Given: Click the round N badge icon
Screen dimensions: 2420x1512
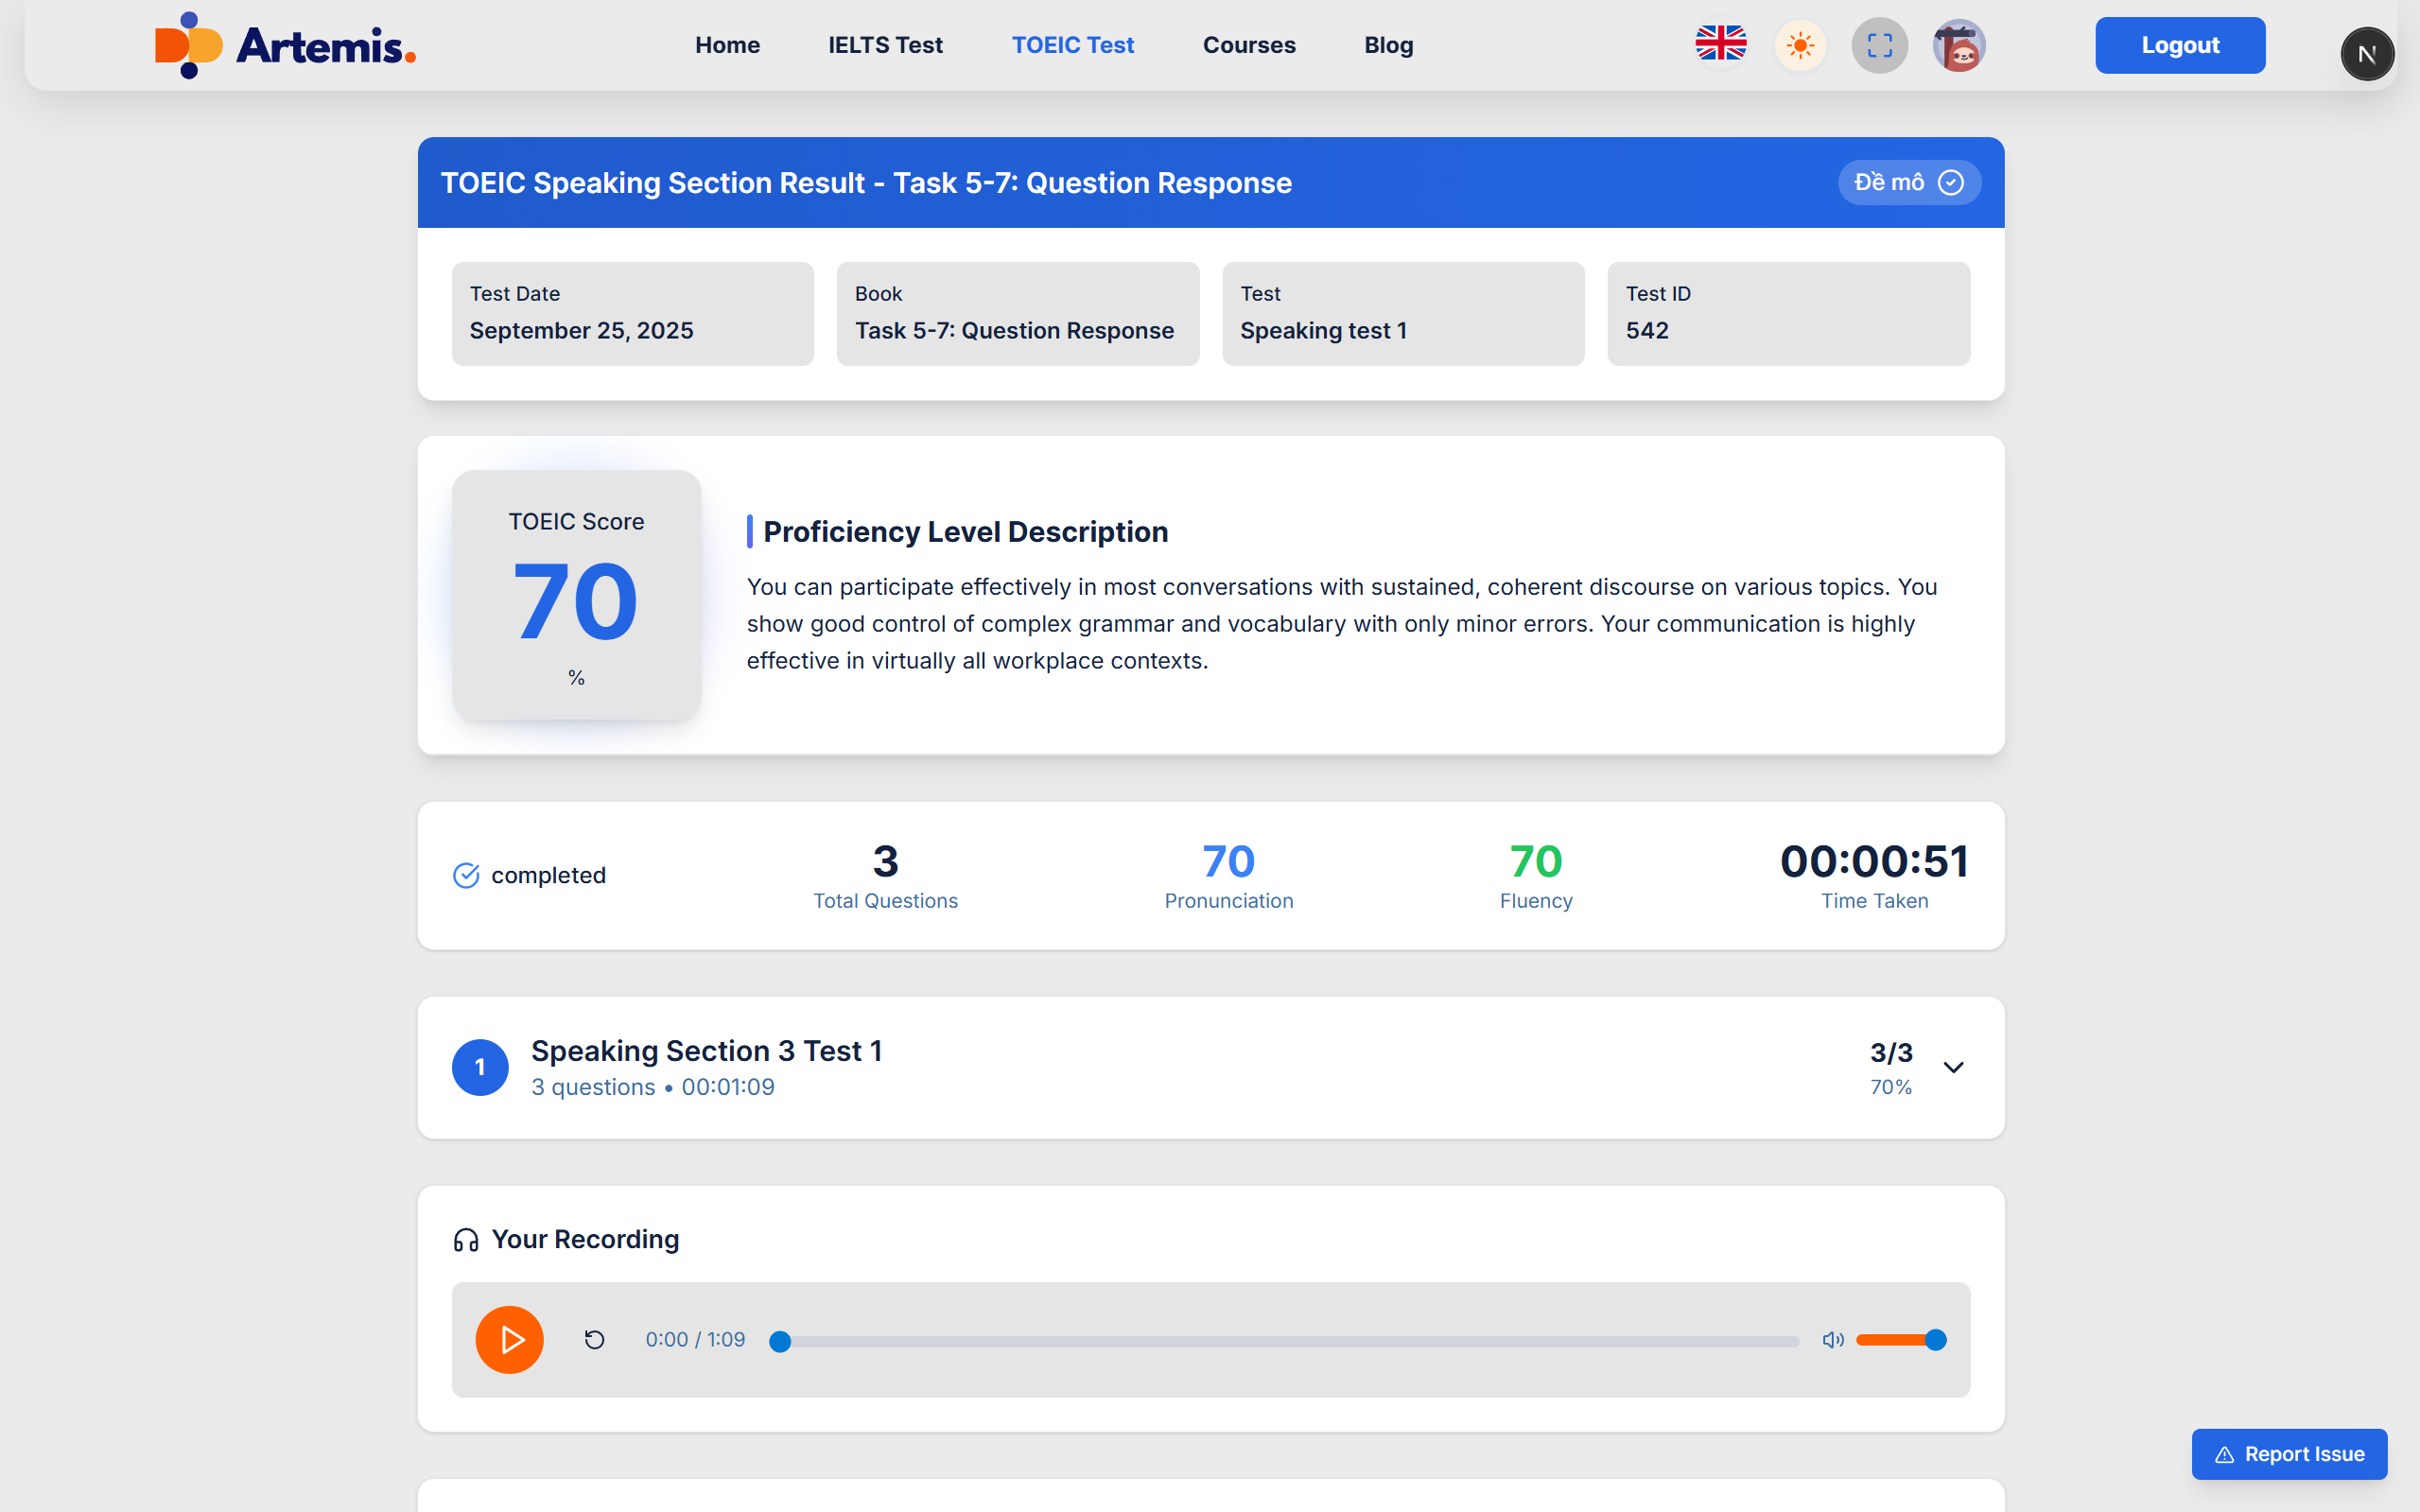Looking at the screenshot, I should [x=2366, y=54].
